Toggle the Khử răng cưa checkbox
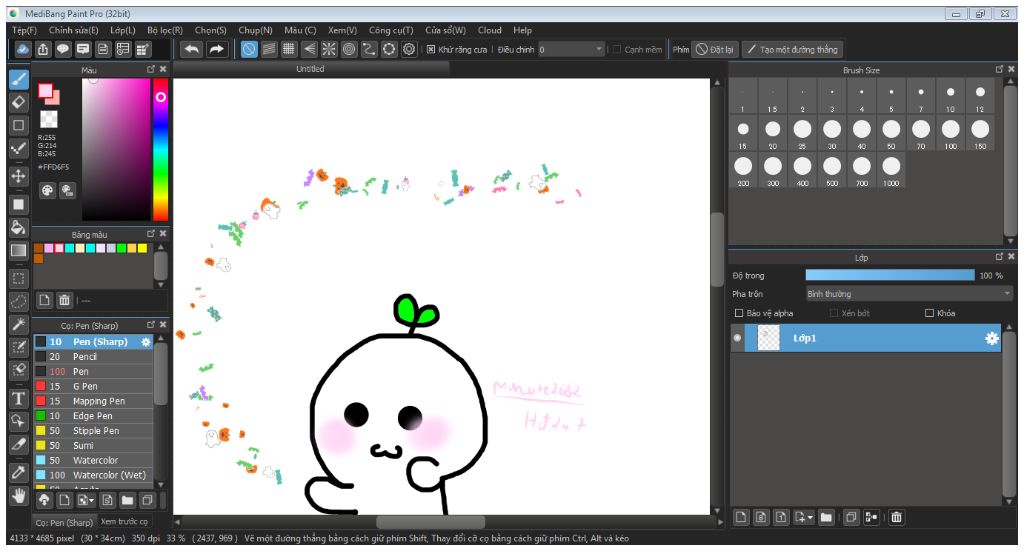The image size is (1024, 551). click(x=430, y=50)
